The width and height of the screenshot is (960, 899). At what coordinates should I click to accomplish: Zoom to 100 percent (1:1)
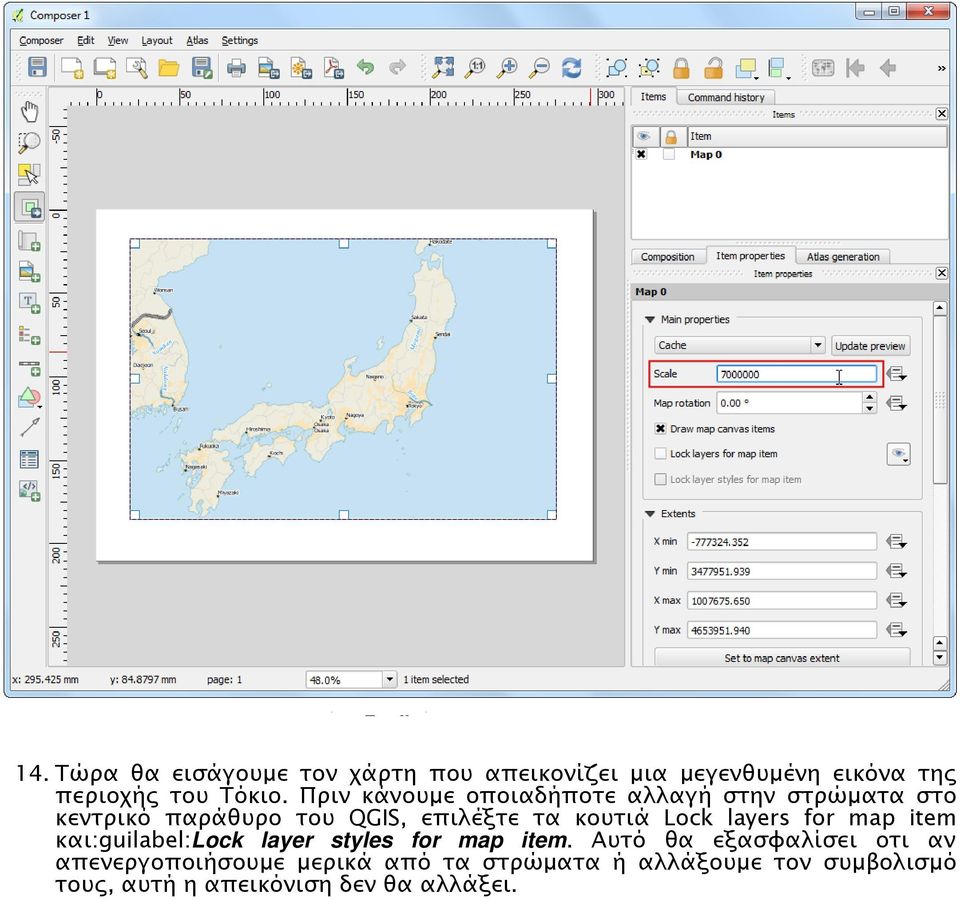pyautogui.click(x=476, y=67)
